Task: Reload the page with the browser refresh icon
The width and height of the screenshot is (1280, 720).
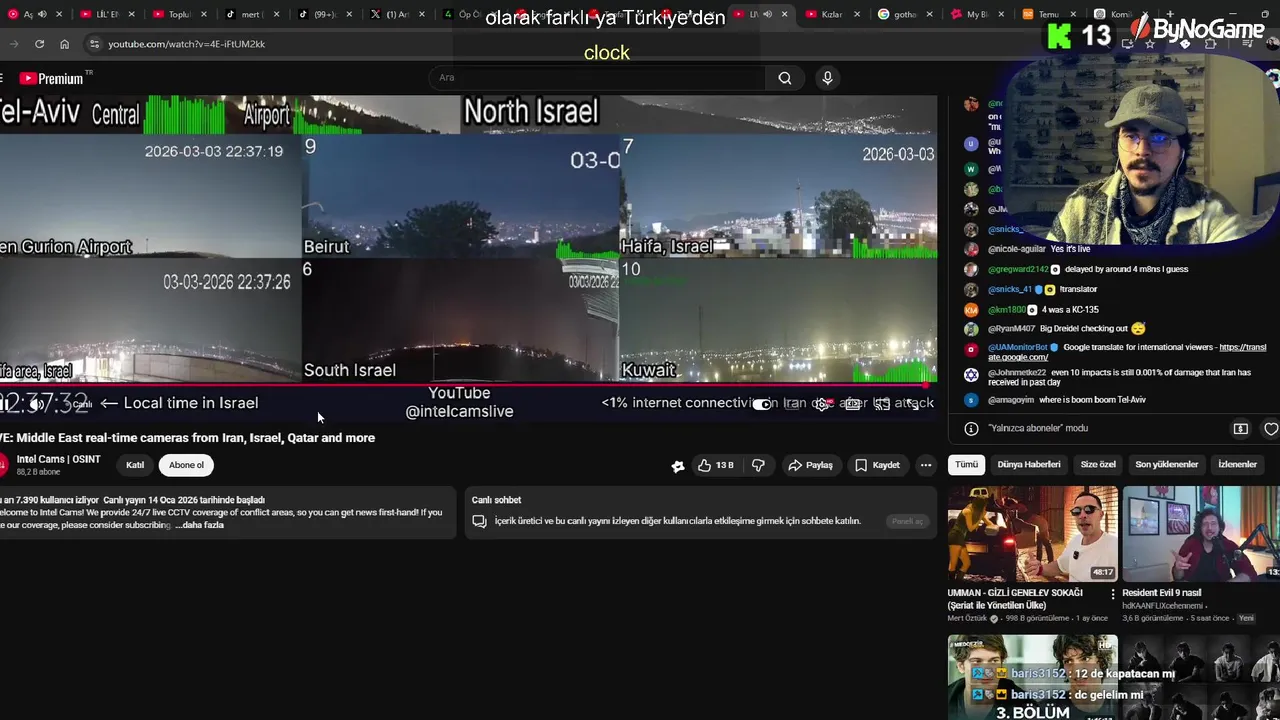Action: pyautogui.click(x=39, y=44)
